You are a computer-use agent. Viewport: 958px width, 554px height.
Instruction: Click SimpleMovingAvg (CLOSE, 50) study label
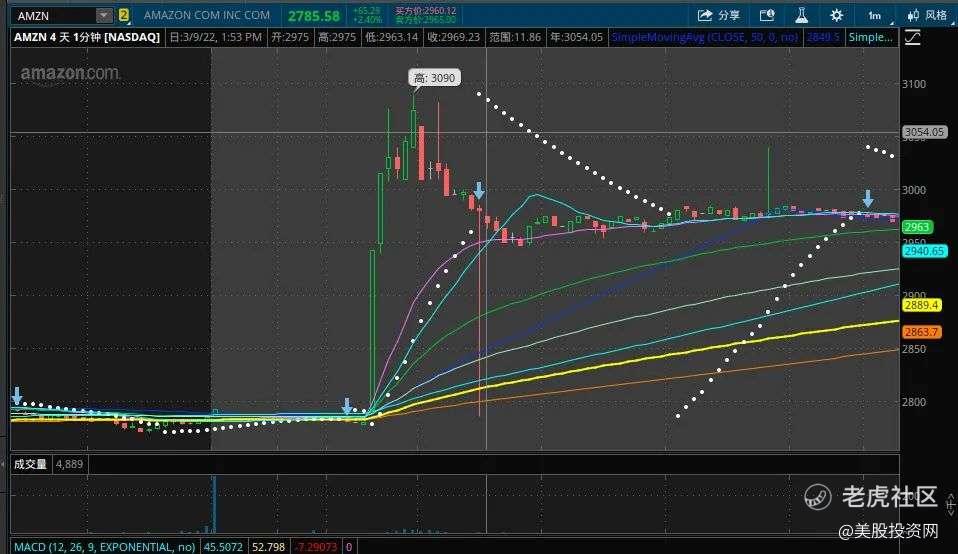(x=704, y=37)
